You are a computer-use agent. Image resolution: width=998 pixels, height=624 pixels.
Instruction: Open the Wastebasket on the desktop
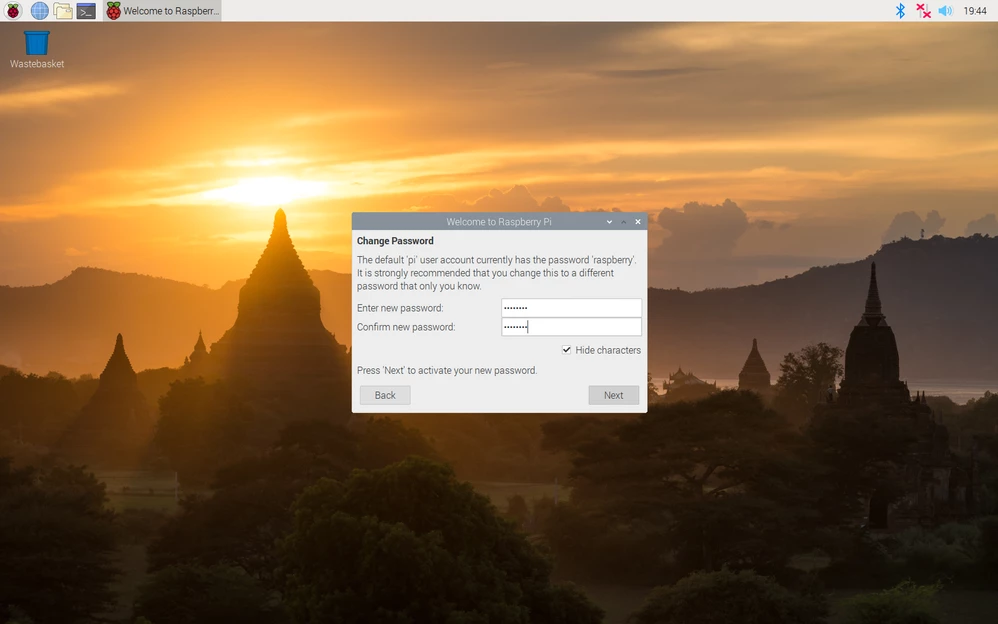(x=35, y=42)
